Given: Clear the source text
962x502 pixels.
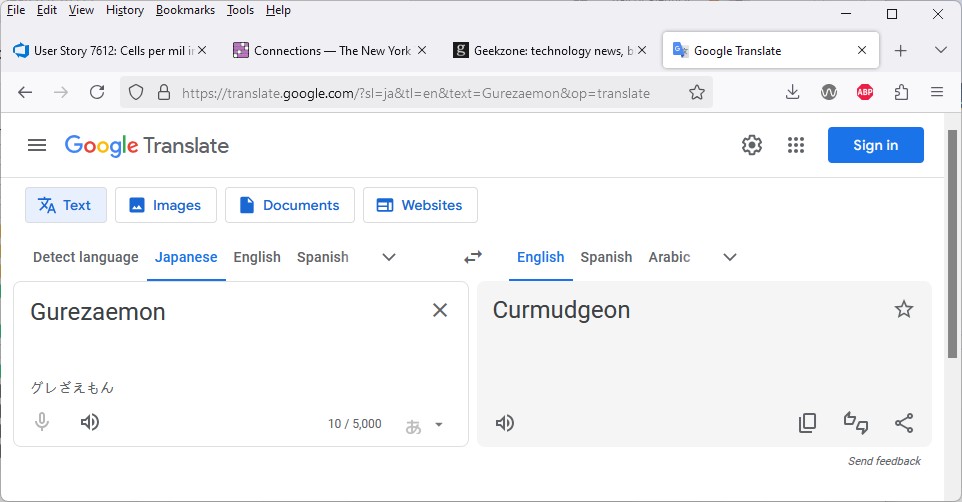Looking at the screenshot, I should (x=440, y=310).
